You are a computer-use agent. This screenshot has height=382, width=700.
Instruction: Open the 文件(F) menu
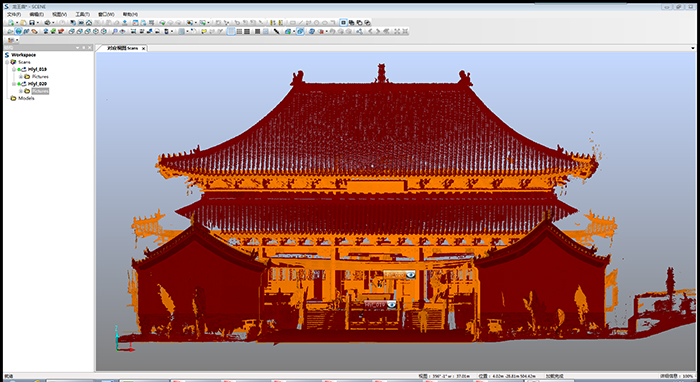14,14
